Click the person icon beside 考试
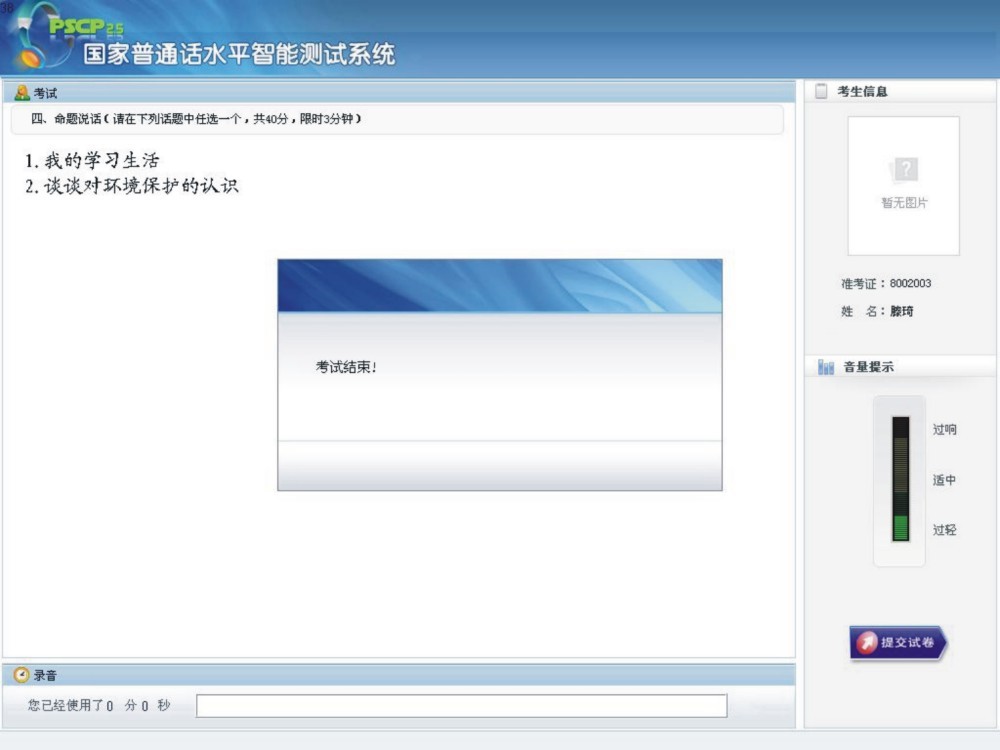 [22, 93]
